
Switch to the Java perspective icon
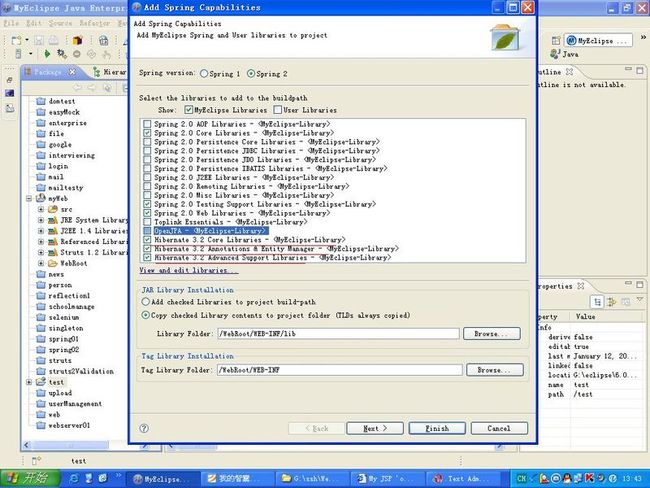[x=555, y=54]
